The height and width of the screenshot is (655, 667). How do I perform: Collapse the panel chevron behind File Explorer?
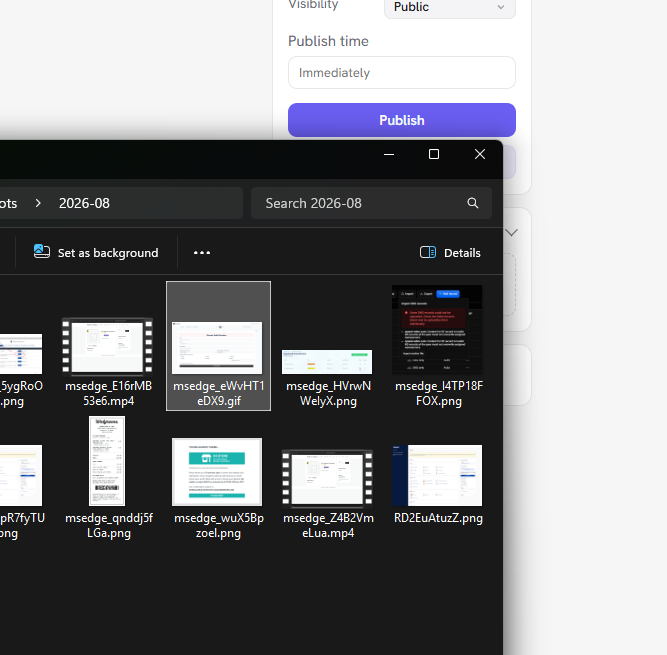(x=512, y=233)
